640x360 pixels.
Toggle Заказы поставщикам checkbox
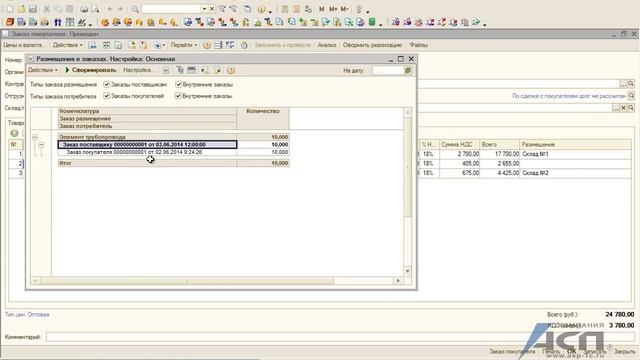[x=107, y=84]
